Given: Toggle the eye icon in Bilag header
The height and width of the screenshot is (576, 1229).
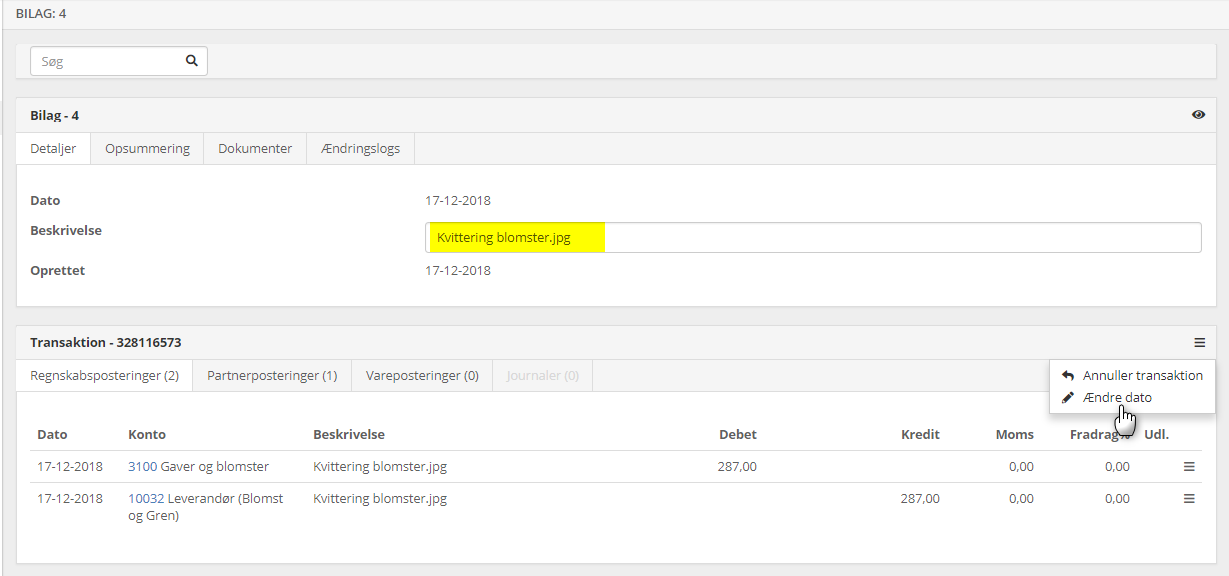Looking at the screenshot, I should [x=1198, y=115].
